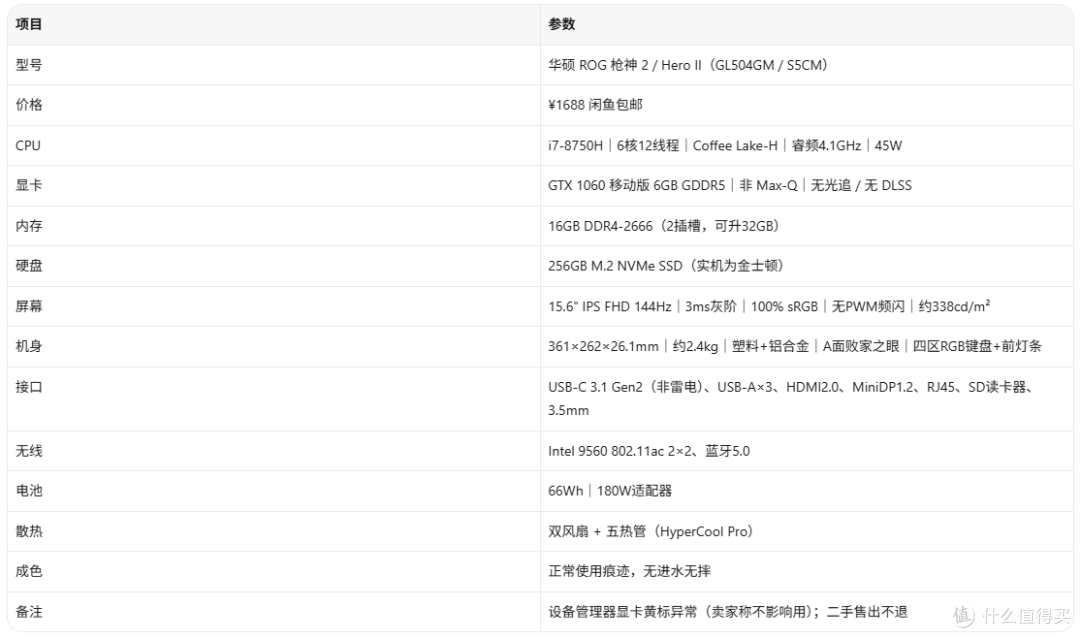Click the 内存 row label
The width and height of the screenshot is (1080, 638).
click(x=29, y=226)
